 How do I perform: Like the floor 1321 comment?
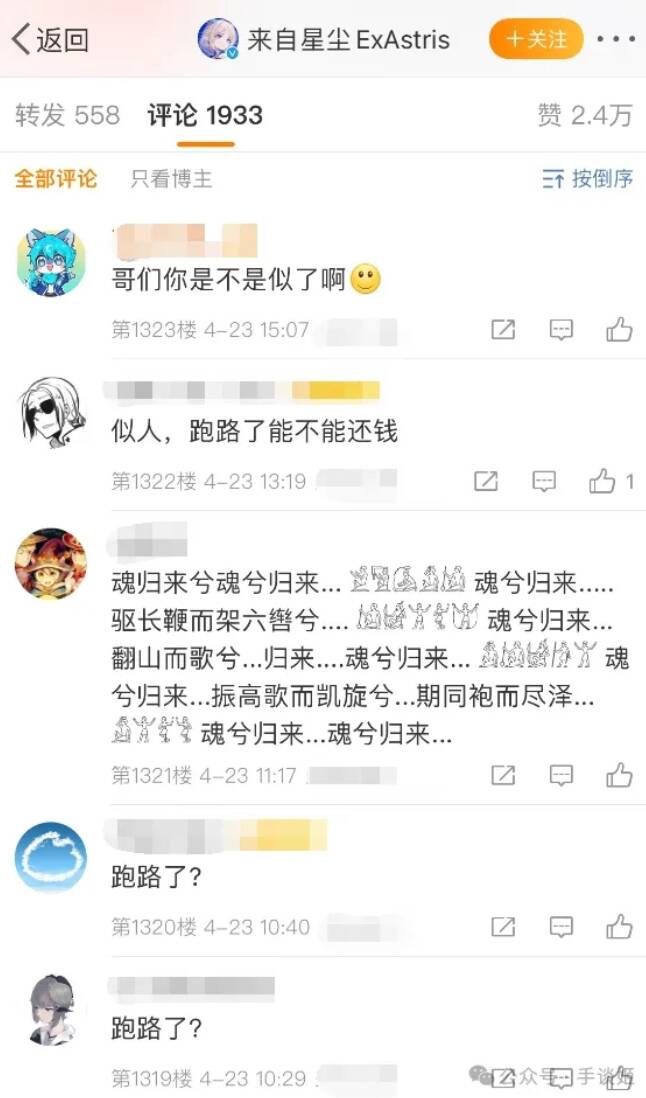tap(619, 775)
